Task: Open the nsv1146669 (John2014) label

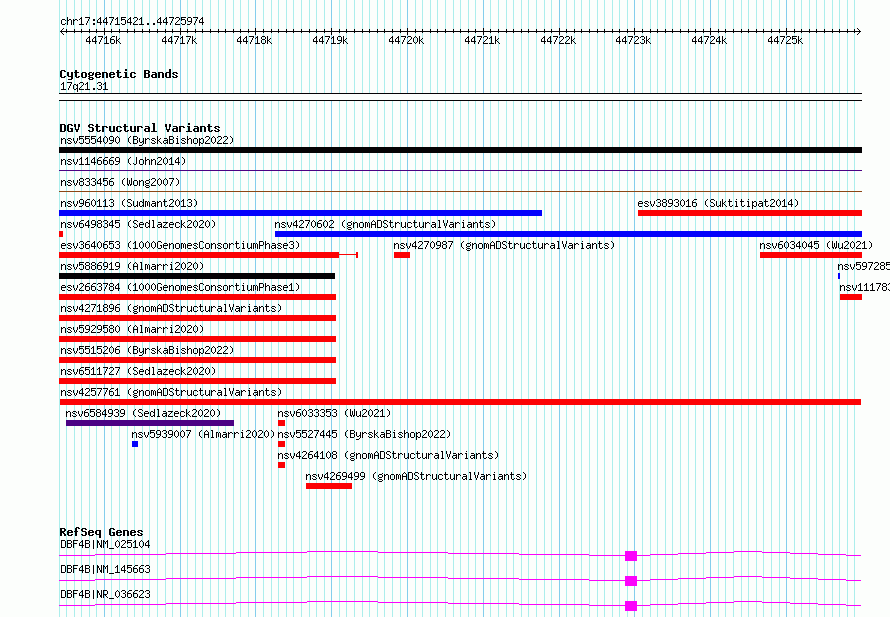Action: [x=123, y=161]
